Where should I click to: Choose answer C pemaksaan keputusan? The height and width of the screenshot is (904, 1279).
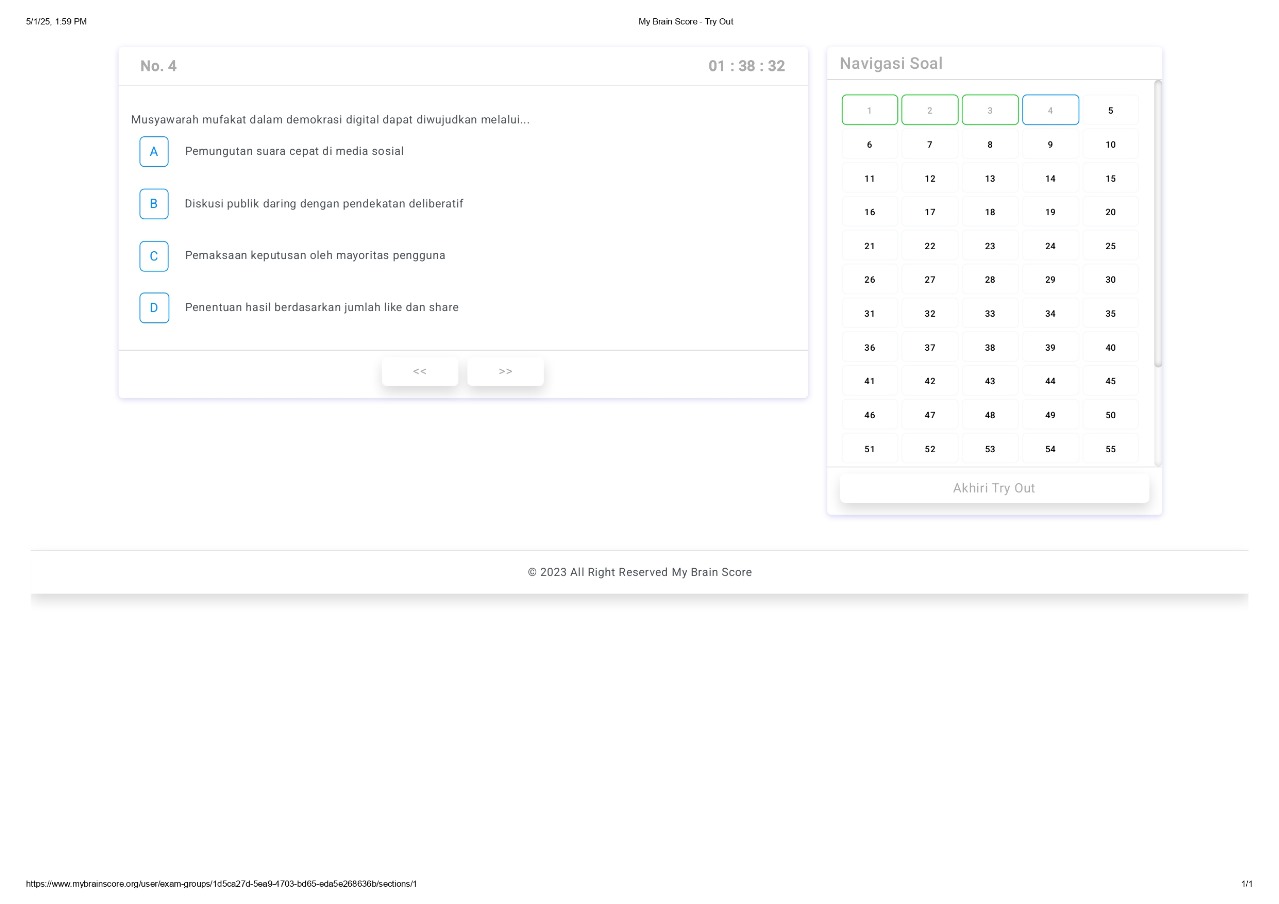click(154, 256)
